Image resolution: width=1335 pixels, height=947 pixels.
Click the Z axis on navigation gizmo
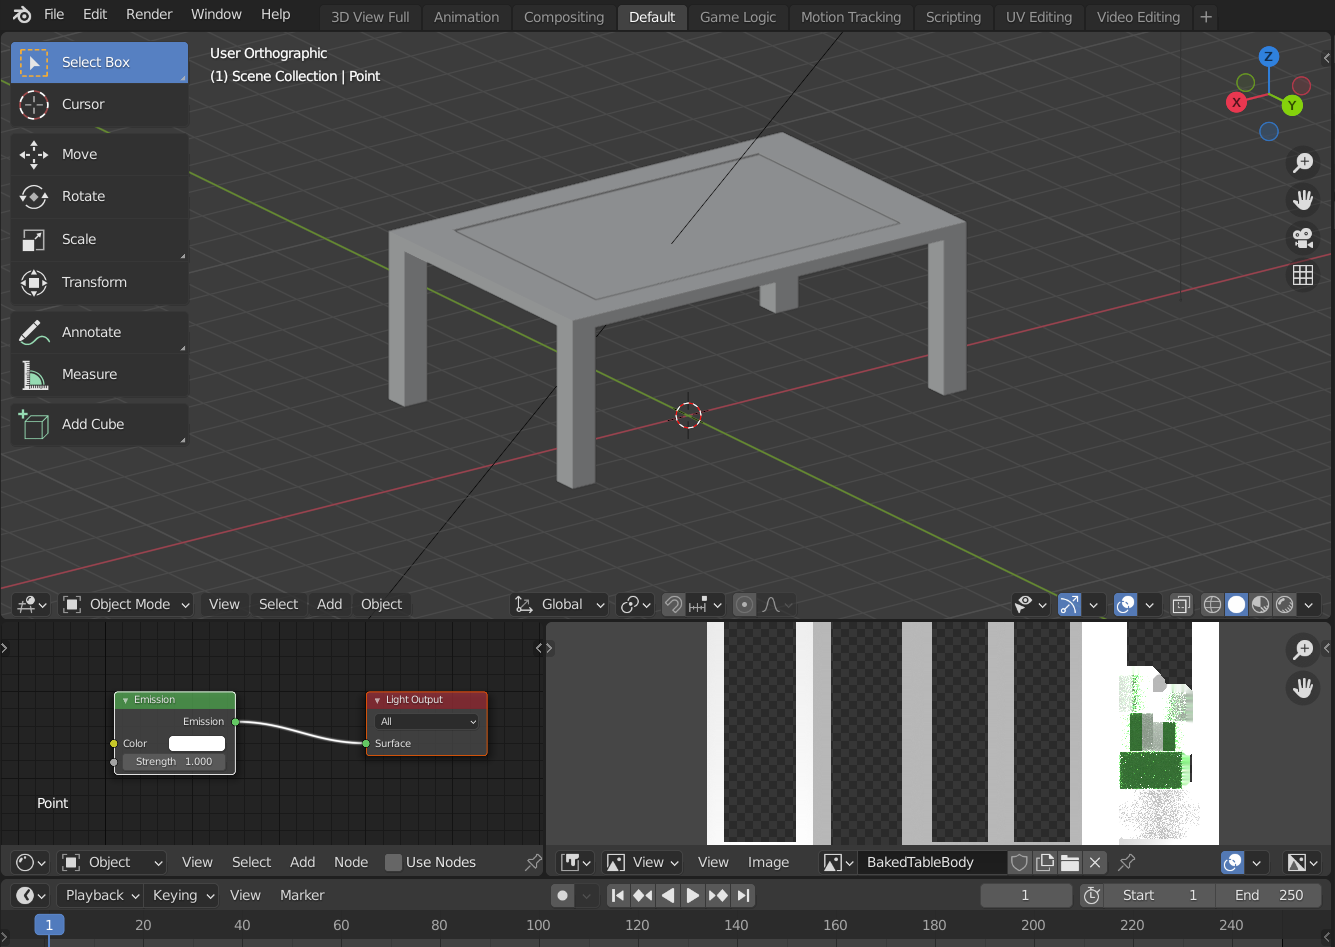click(1268, 57)
